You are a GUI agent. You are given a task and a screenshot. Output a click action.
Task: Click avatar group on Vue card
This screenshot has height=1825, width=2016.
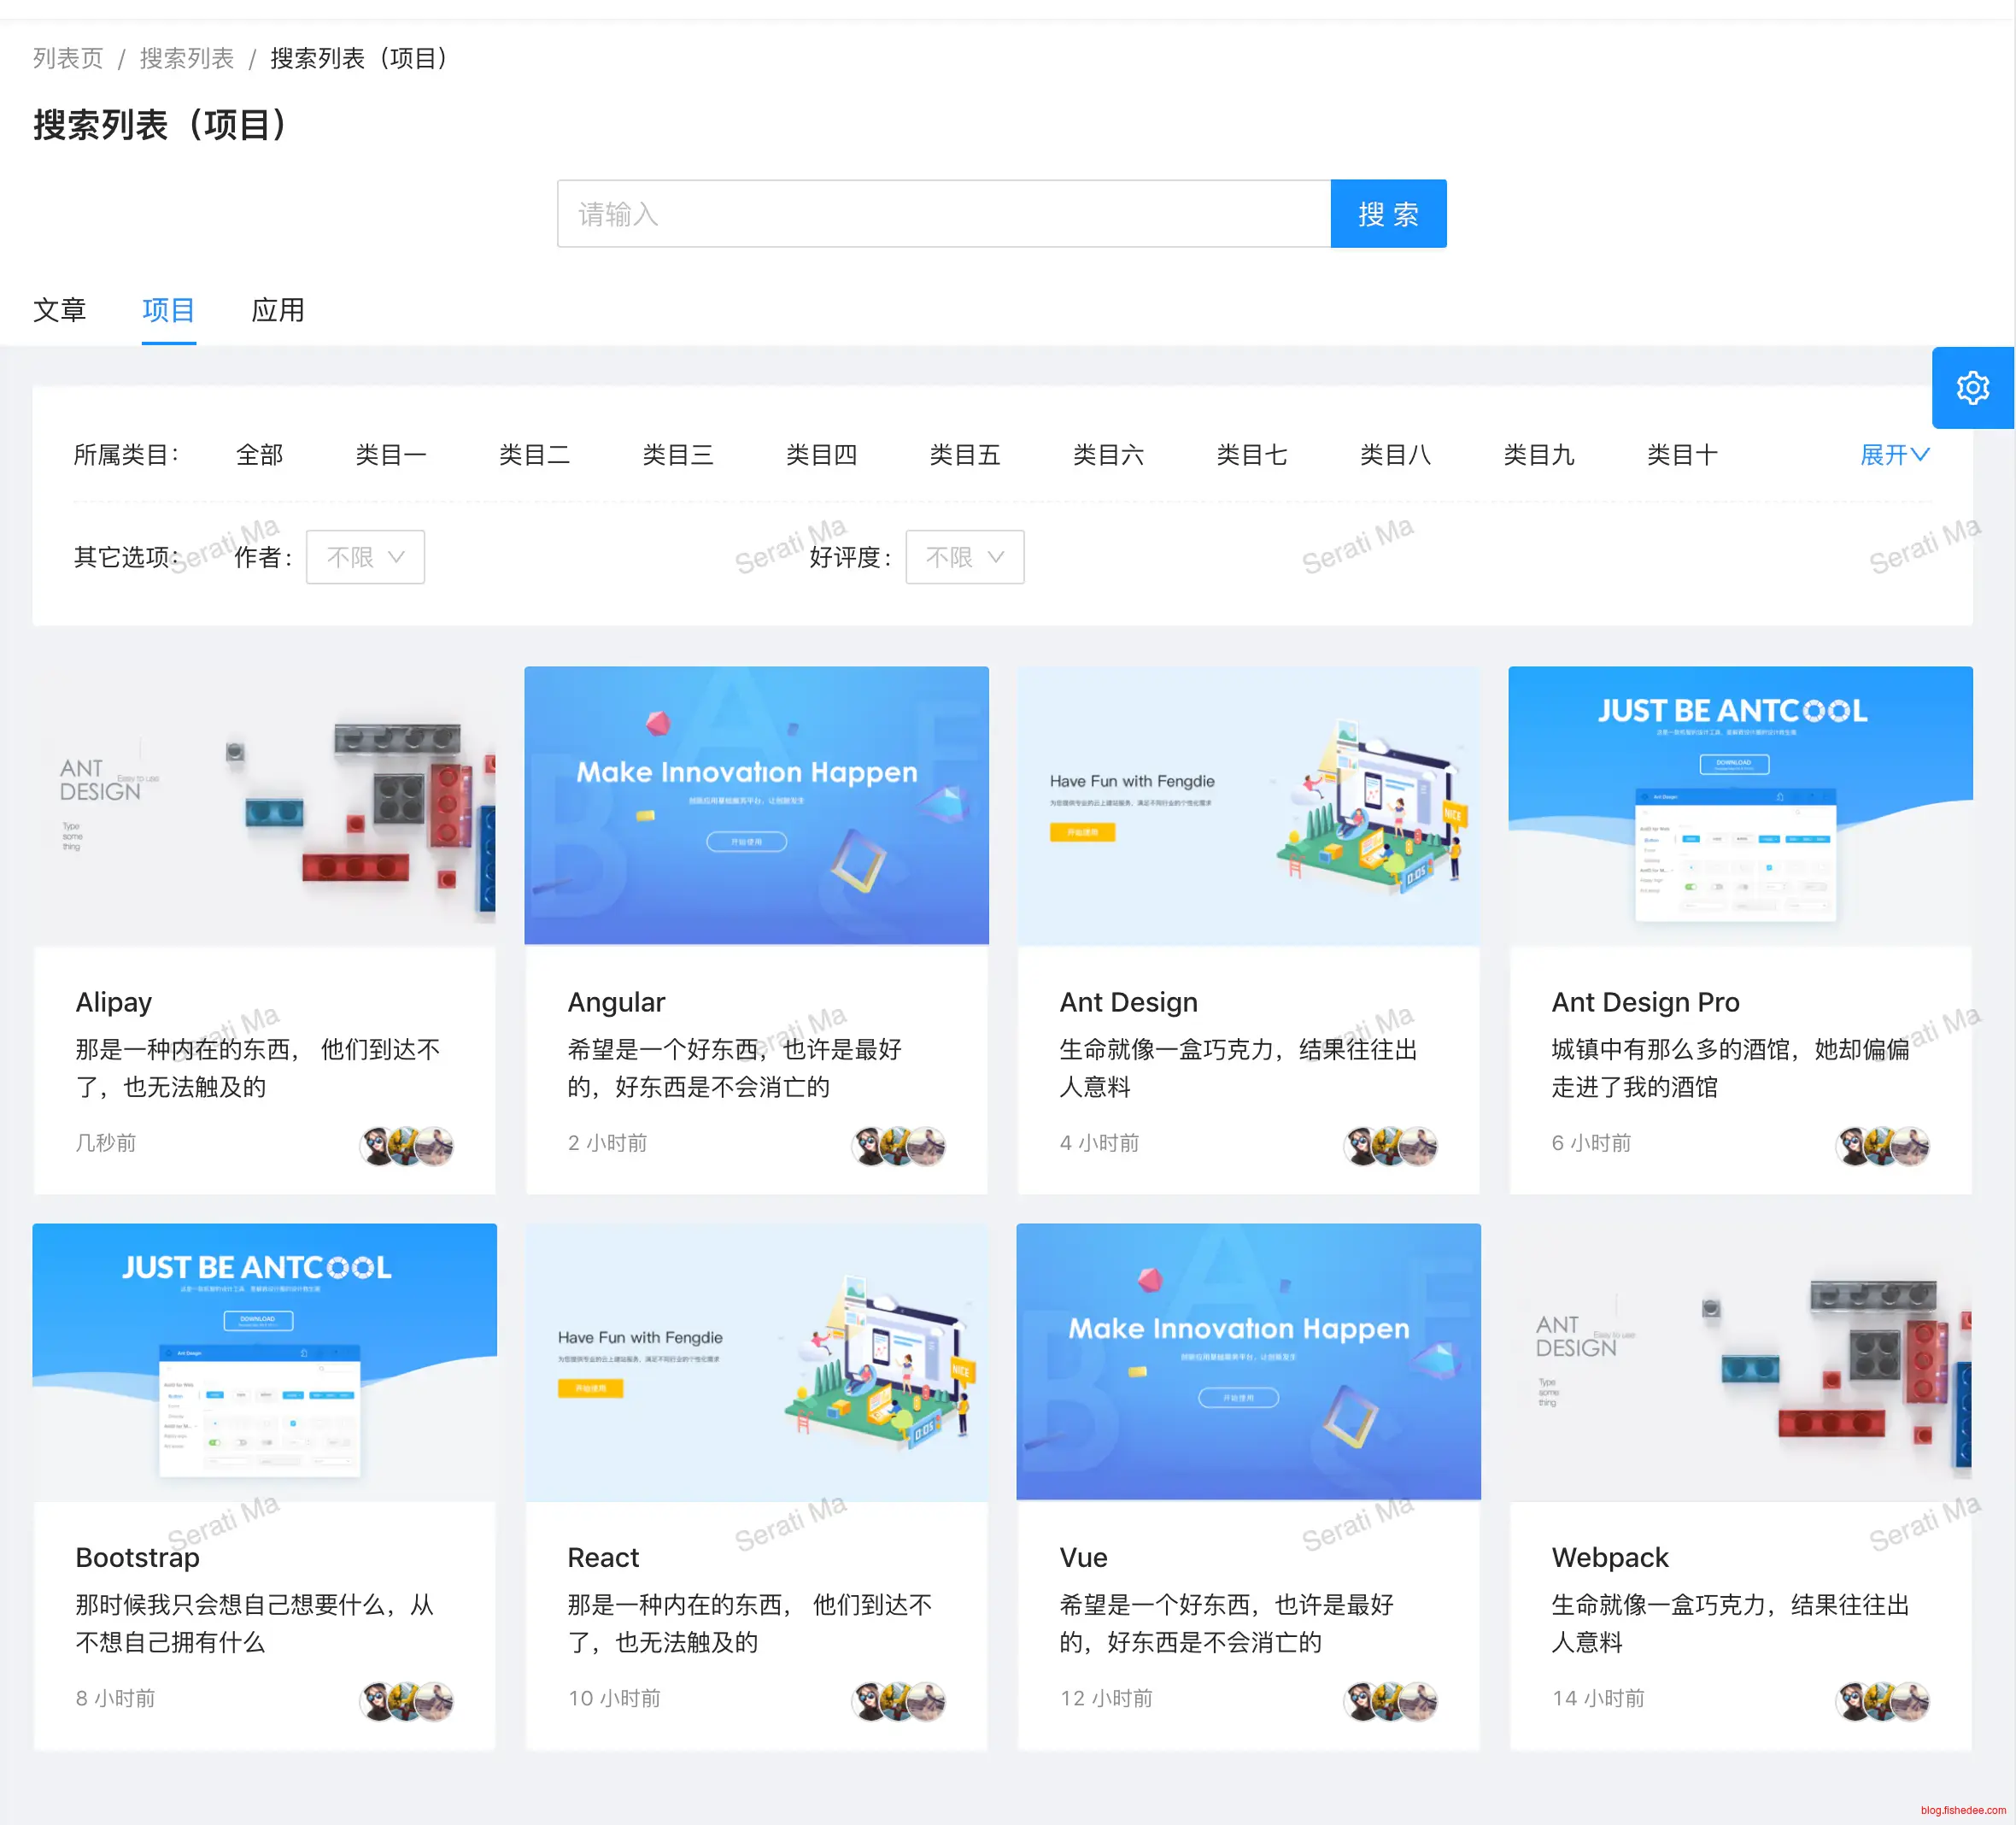coord(1390,1701)
